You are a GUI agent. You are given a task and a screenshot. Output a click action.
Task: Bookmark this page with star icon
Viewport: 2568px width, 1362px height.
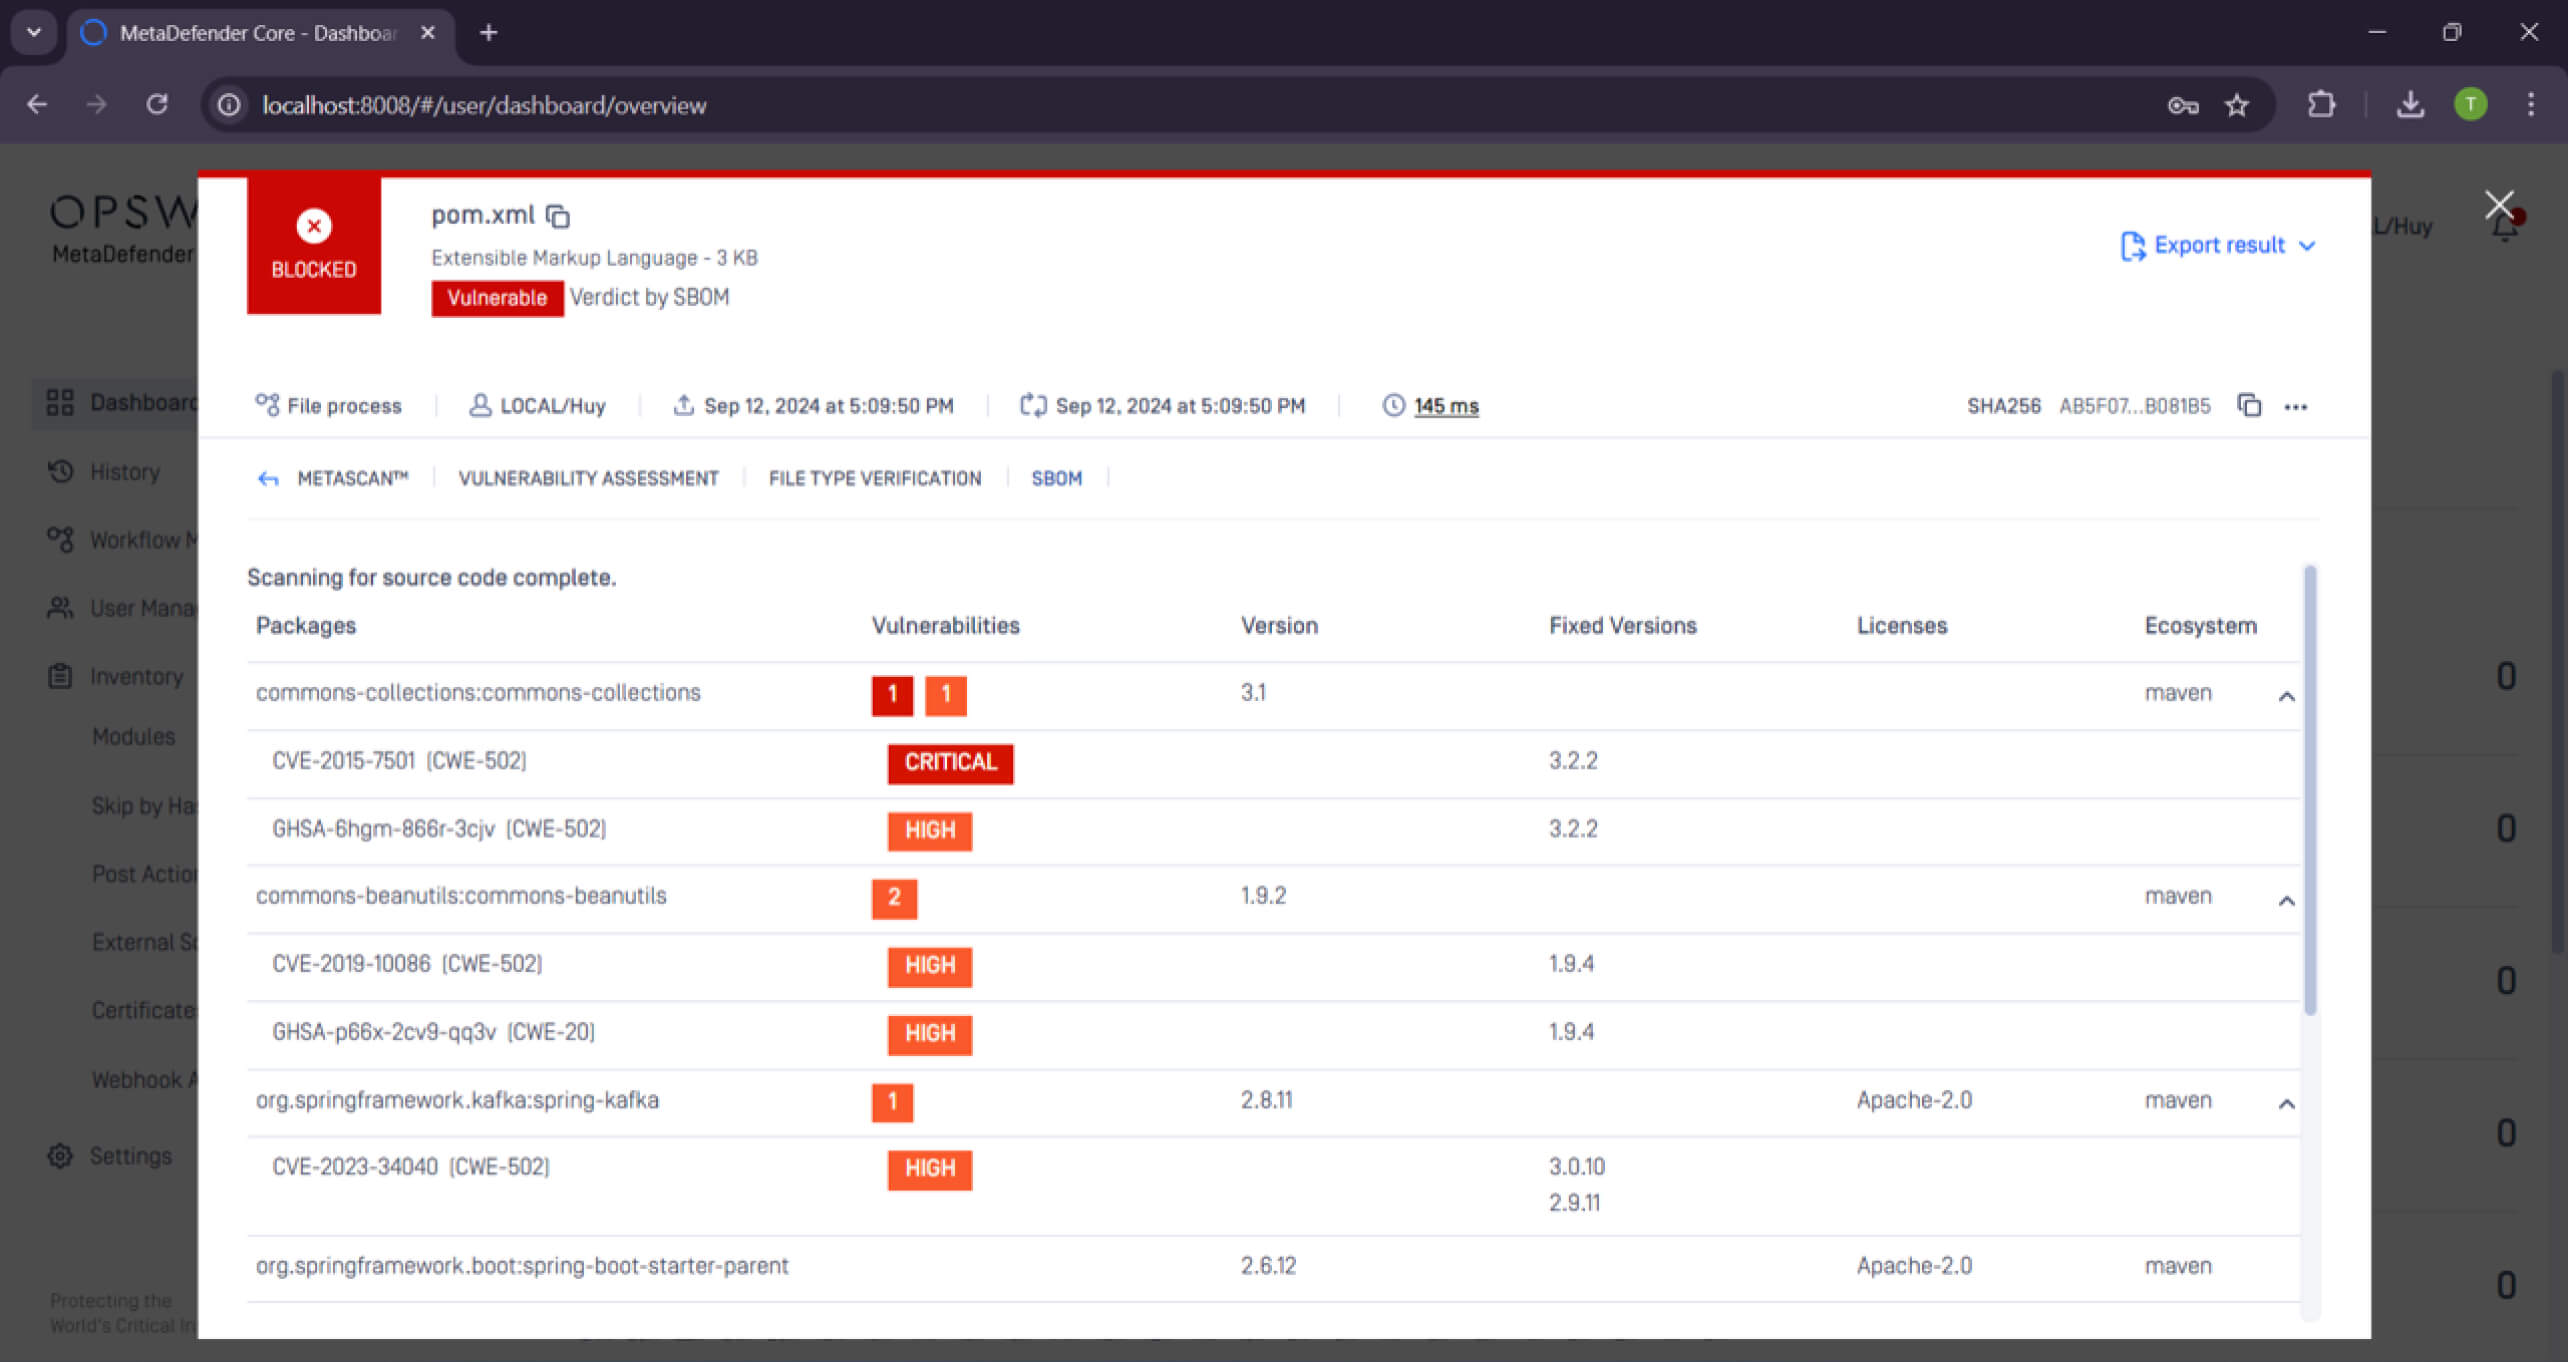coord(2237,105)
